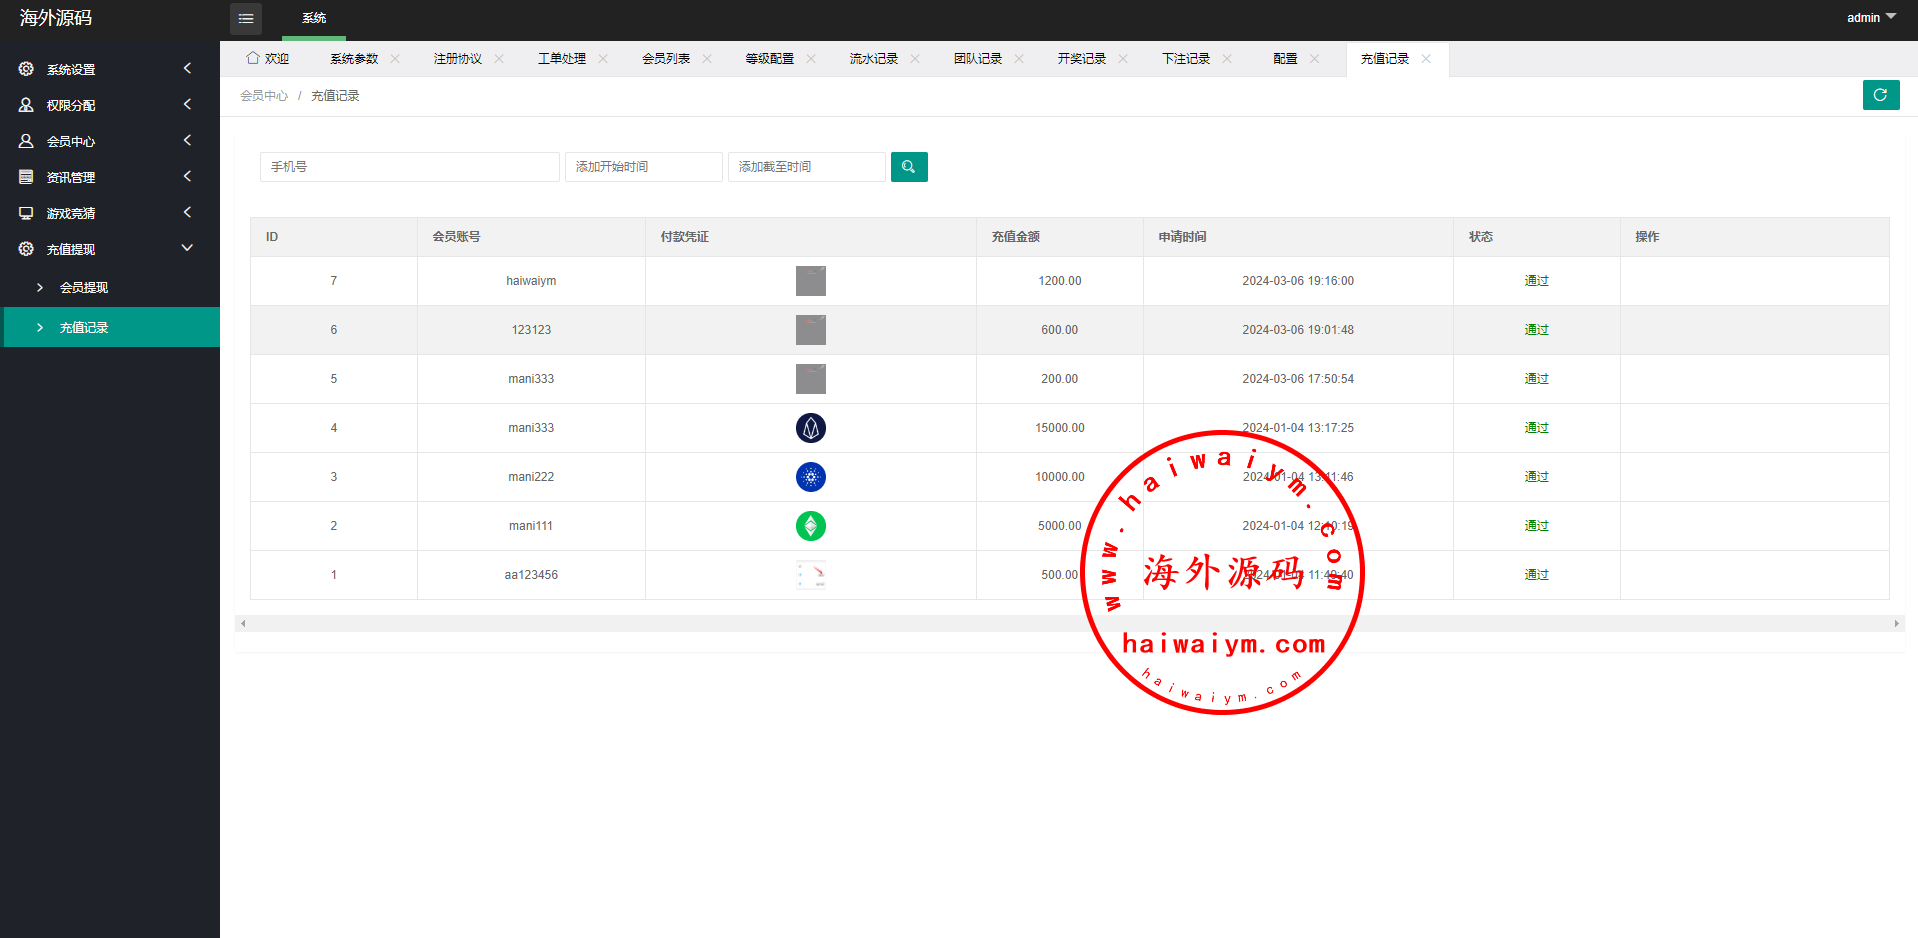Close the 流水记录 tab
The width and height of the screenshot is (1918, 938).
[x=915, y=59]
